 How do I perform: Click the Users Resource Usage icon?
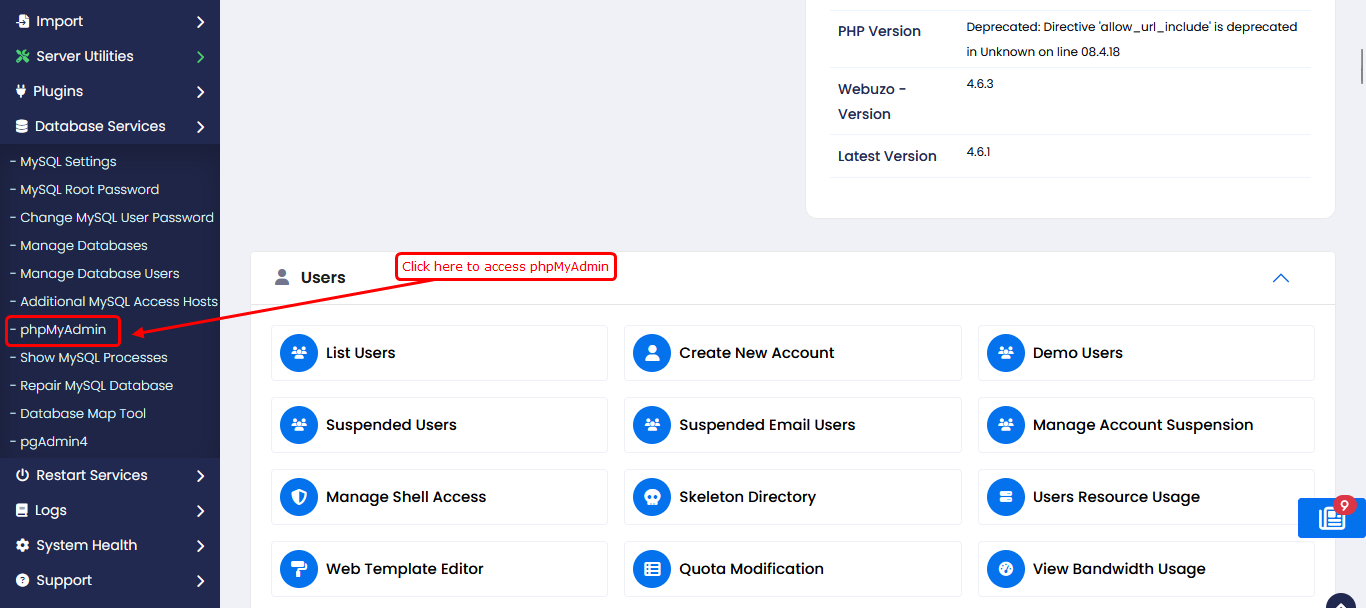coord(1006,497)
